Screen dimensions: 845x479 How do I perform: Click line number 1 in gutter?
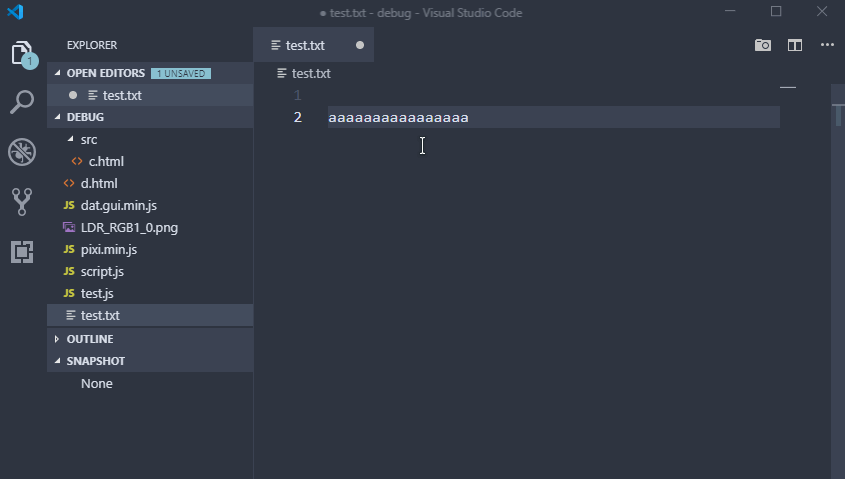[x=297, y=95]
